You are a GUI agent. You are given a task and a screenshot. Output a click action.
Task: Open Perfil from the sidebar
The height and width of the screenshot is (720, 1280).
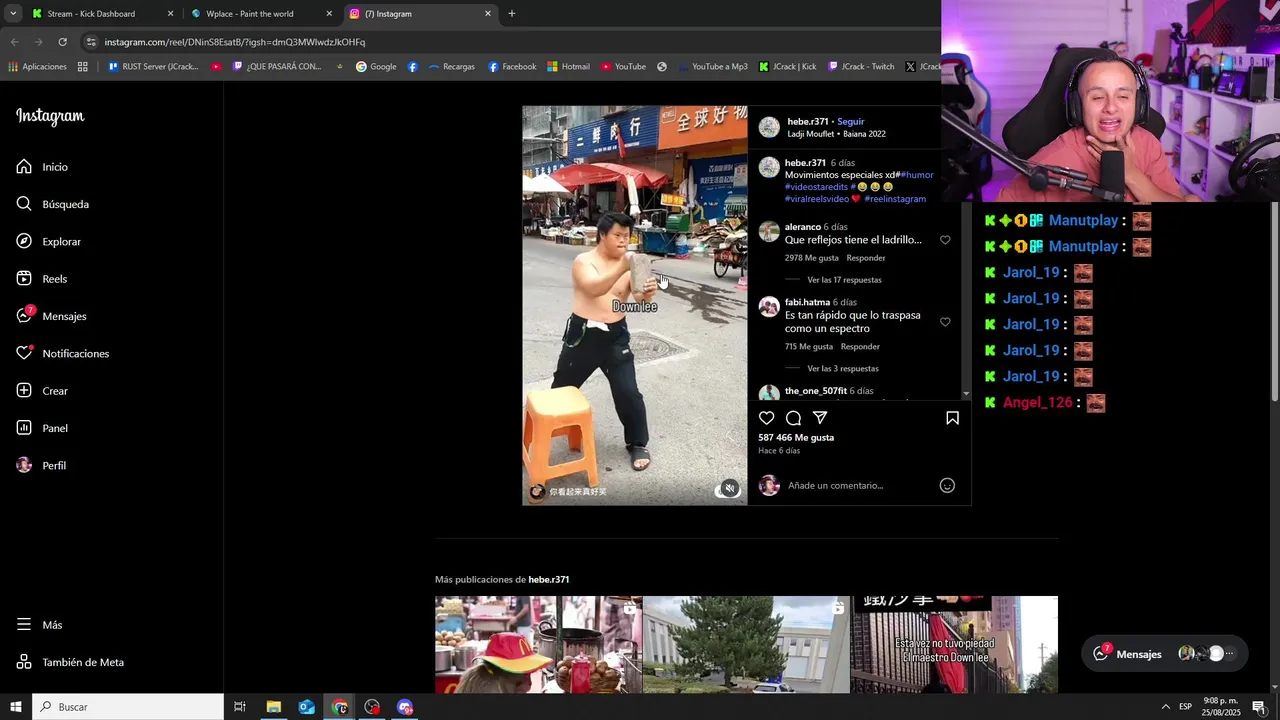pos(41,466)
